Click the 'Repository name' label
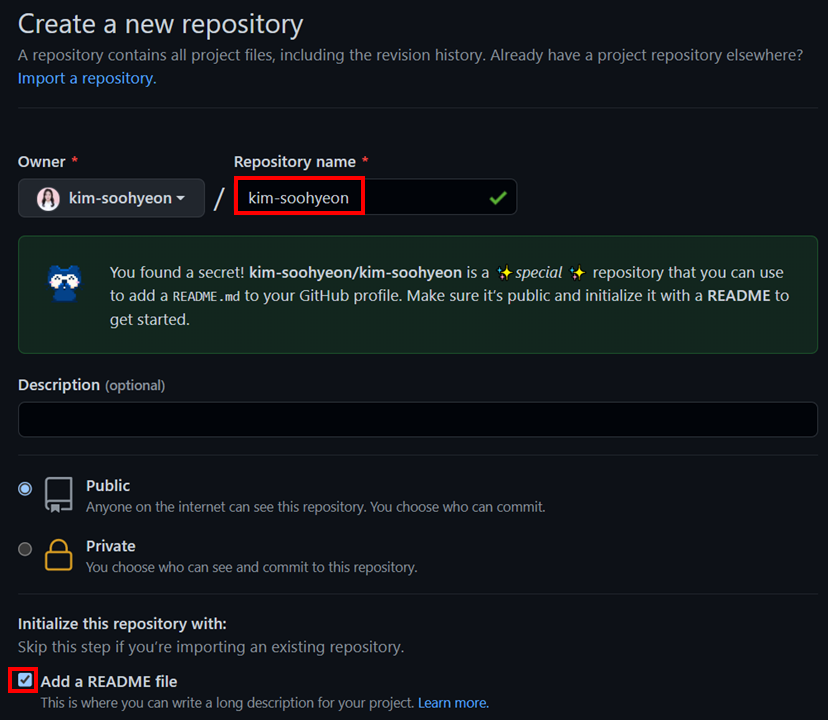This screenshot has height=720, width=828. tap(295, 162)
